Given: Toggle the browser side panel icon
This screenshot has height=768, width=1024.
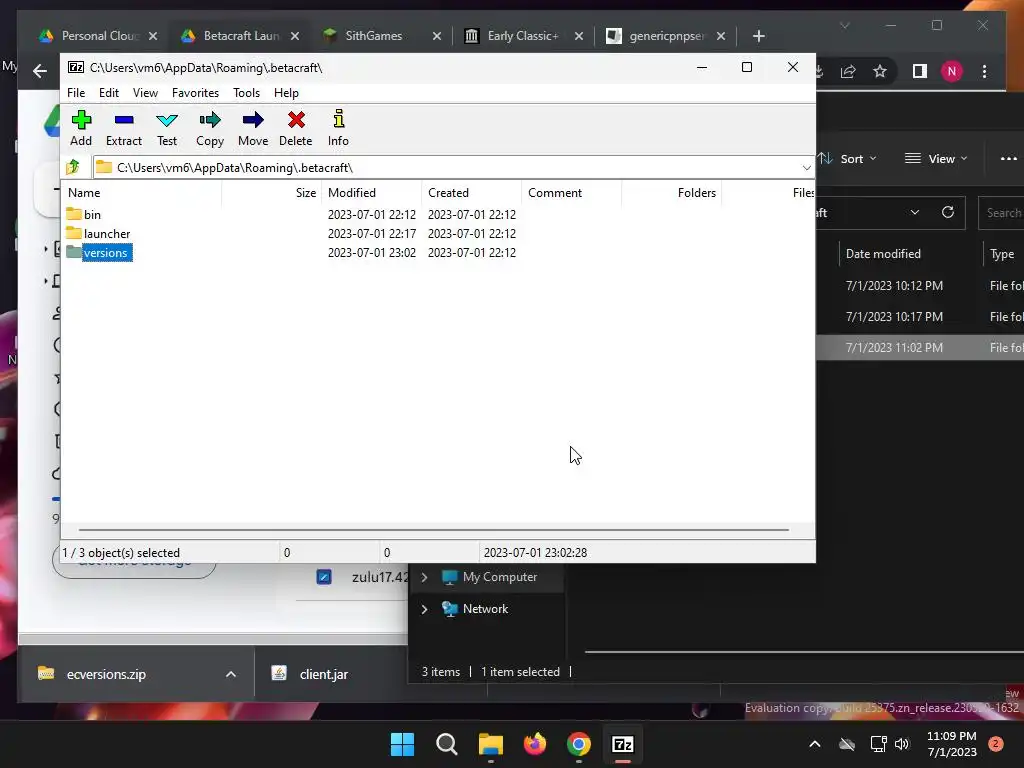Looking at the screenshot, I should coord(920,71).
